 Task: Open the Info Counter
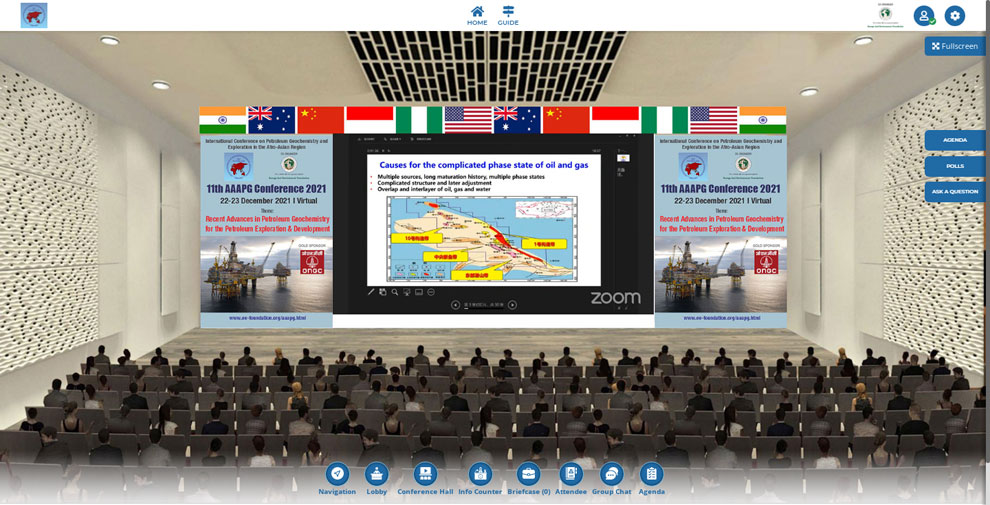click(480, 478)
